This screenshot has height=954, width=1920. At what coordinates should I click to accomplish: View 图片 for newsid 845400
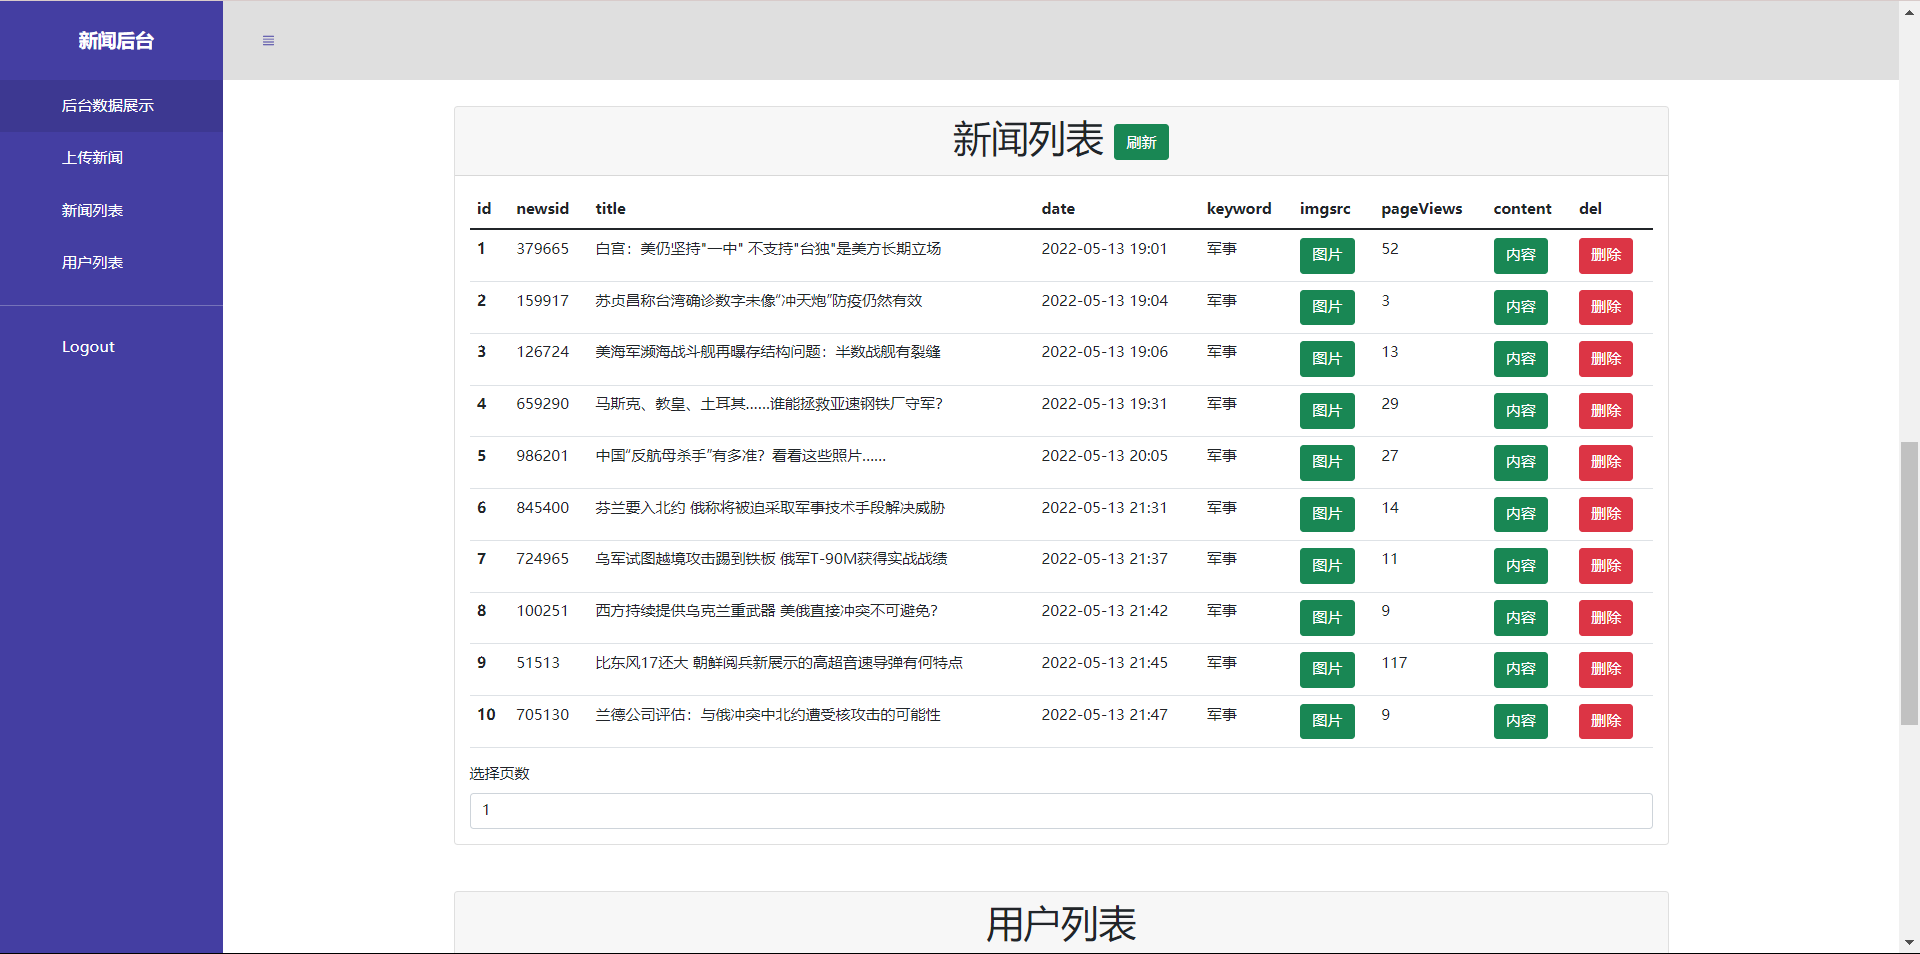tap(1327, 514)
